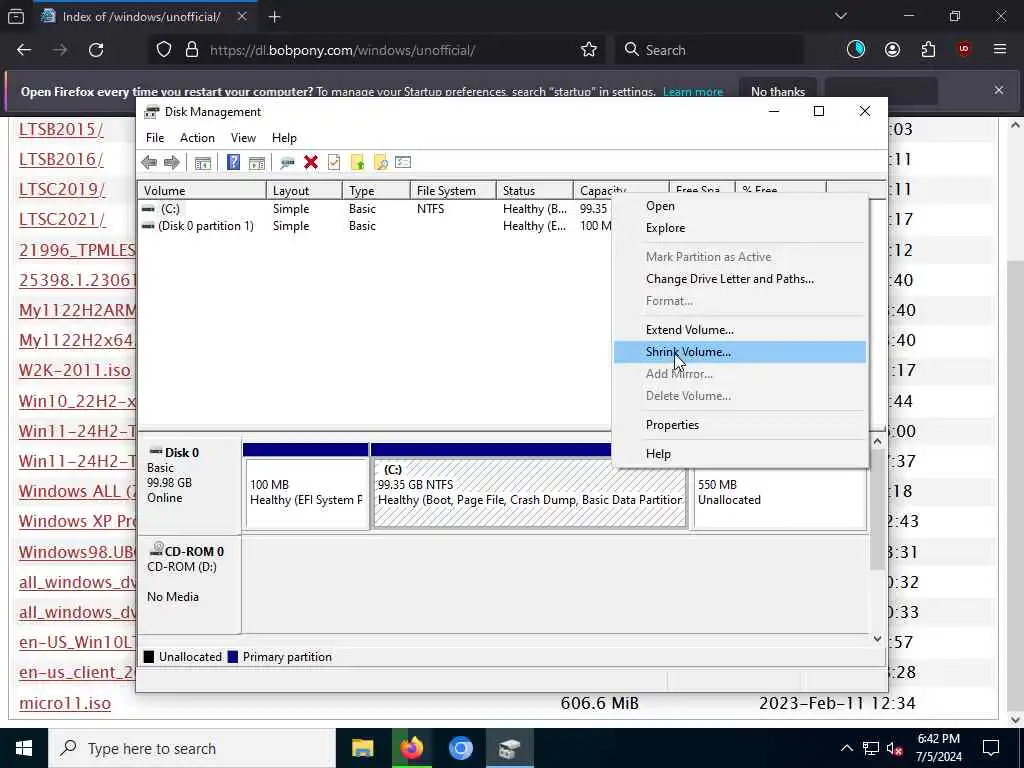Select the Disk 0 label block
Image resolution: width=1024 pixels, height=768 pixels.
click(189, 485)
